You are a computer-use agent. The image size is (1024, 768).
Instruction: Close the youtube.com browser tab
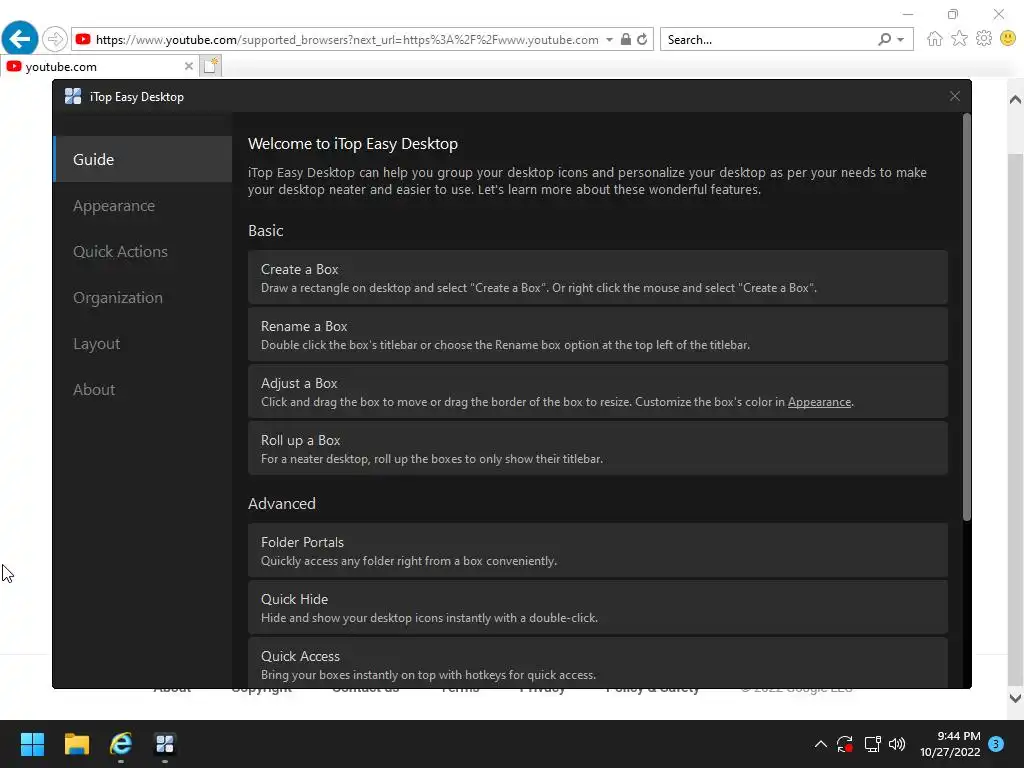[x=188, y=66]
